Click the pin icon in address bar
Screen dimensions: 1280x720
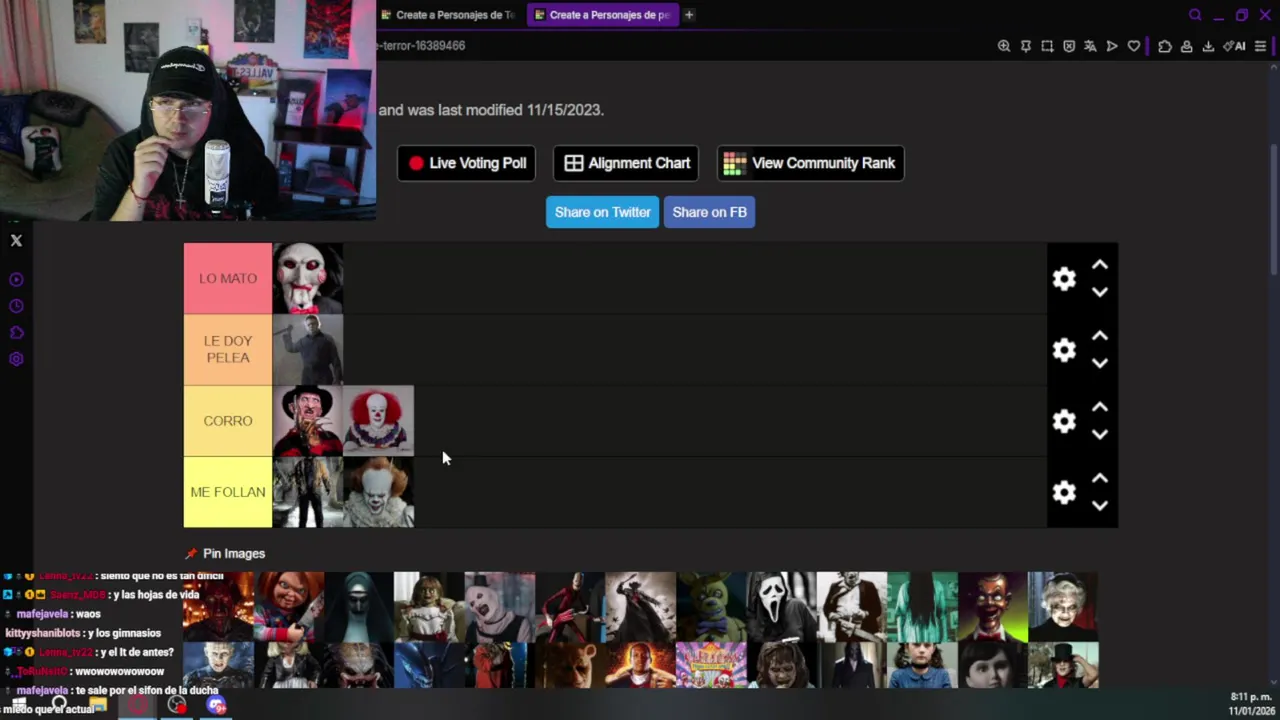click(1026, 46)
